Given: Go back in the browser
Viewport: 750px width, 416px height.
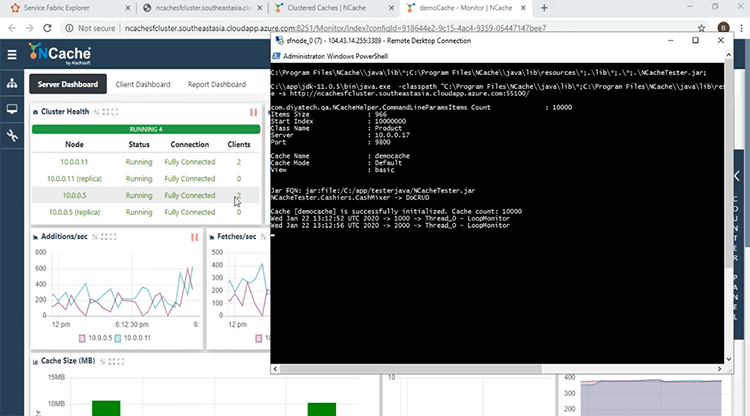Looking at the screenshot, I should pos(12,28).
